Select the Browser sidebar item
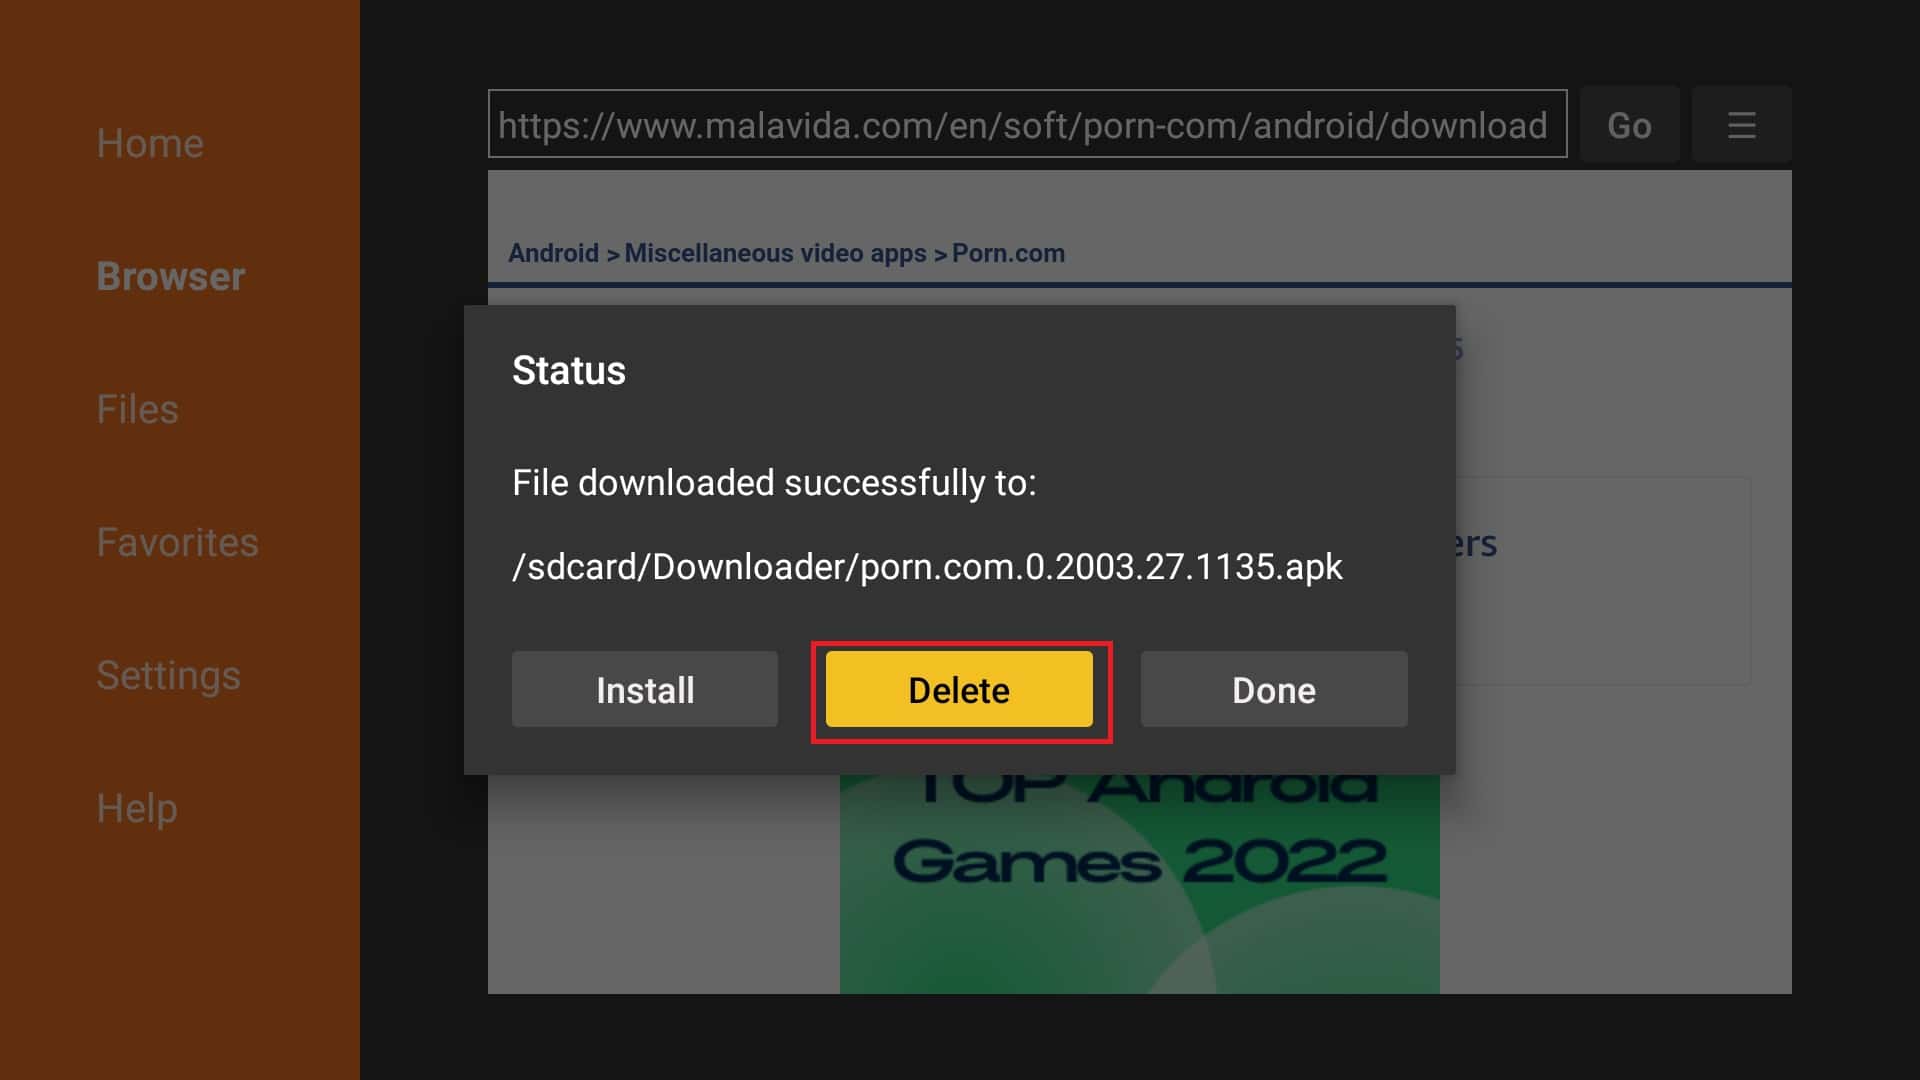The width and height of the screenshot is (1920, 1080). pos(171,276)
